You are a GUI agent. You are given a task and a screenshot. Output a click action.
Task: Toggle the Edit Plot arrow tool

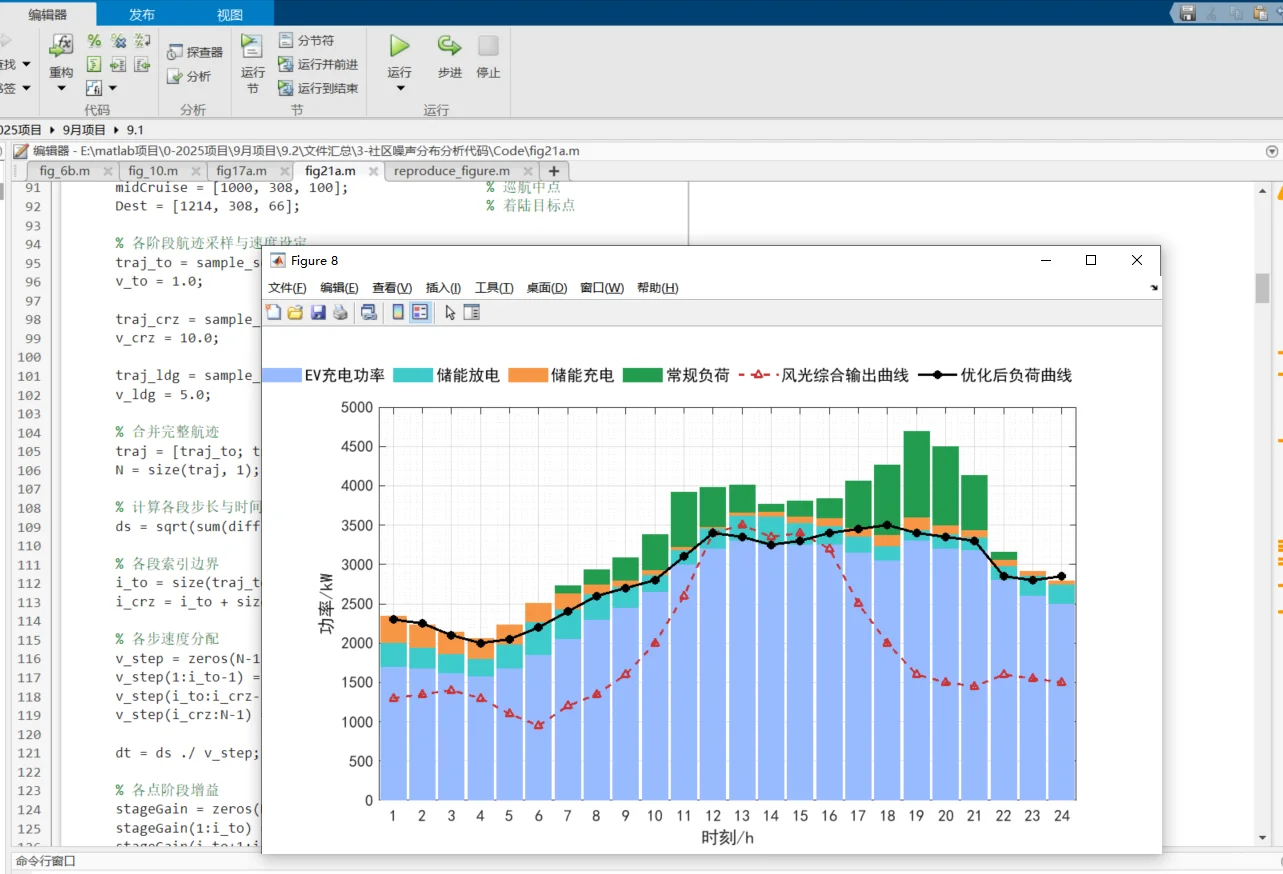[450, 313]
